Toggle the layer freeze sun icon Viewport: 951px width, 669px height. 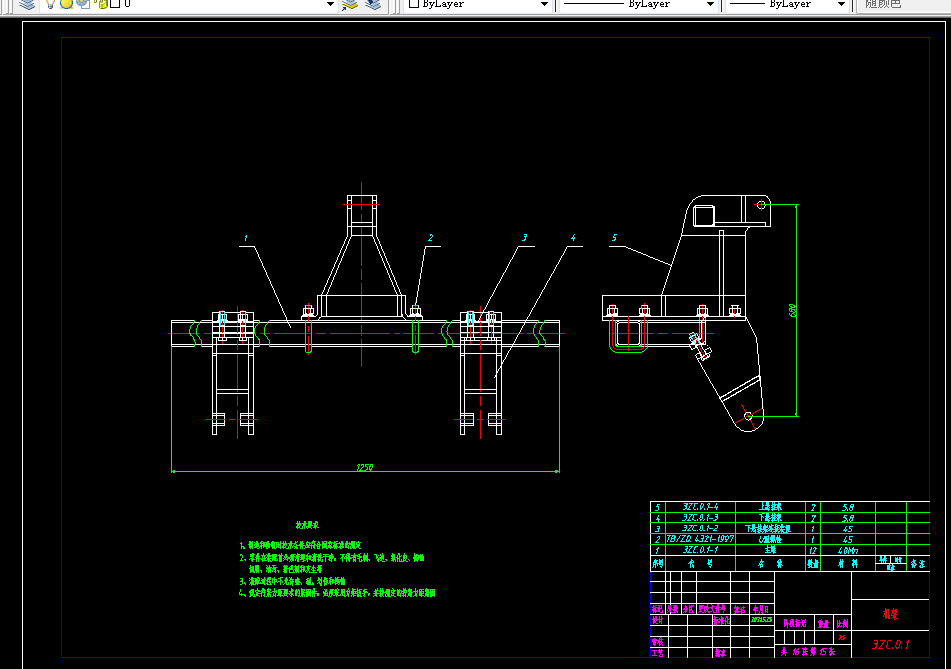pos(67,4)
